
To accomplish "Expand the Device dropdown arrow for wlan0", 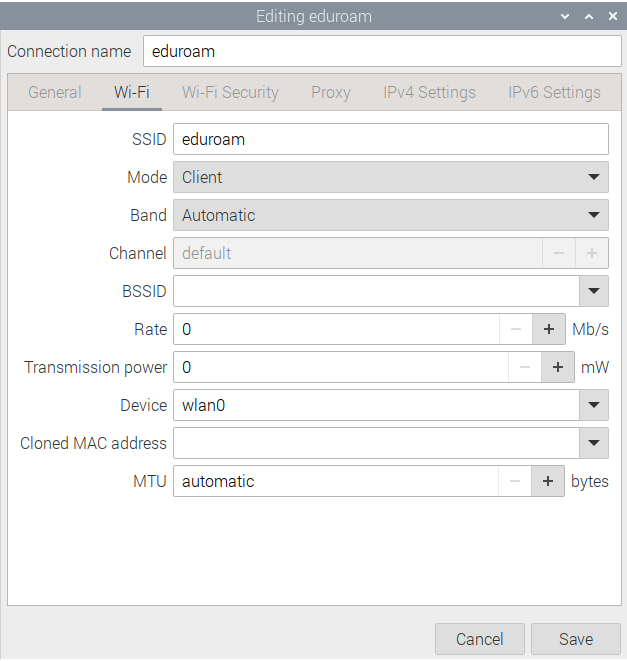I will coord(594,405).
